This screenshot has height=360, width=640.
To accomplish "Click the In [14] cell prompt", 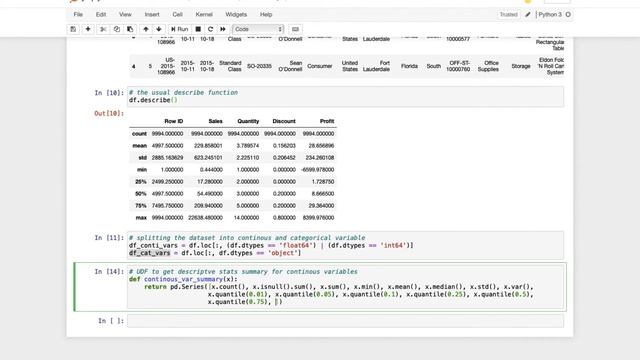I will click(109, 271).
